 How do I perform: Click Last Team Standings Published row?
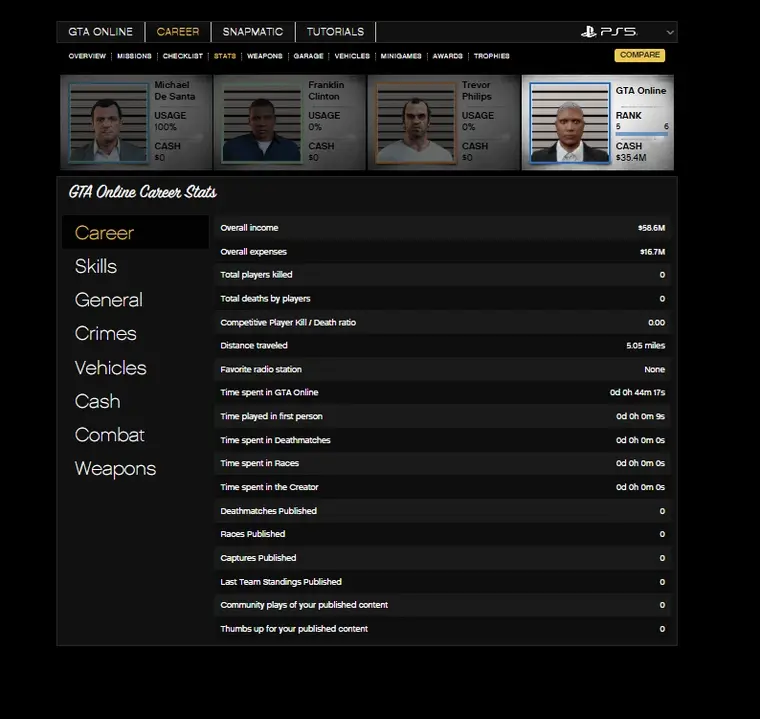click(x=443, y=582)
